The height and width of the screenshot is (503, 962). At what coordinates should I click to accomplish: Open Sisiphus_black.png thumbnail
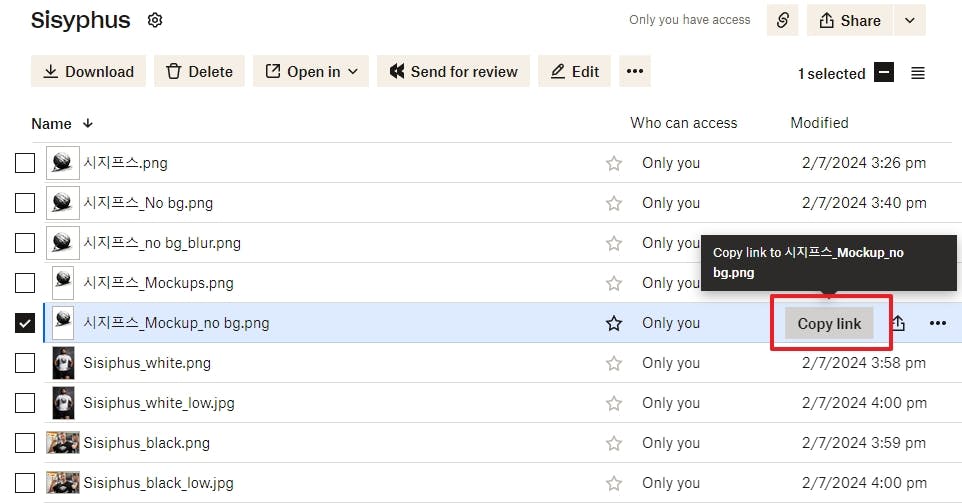click(63, 443)
